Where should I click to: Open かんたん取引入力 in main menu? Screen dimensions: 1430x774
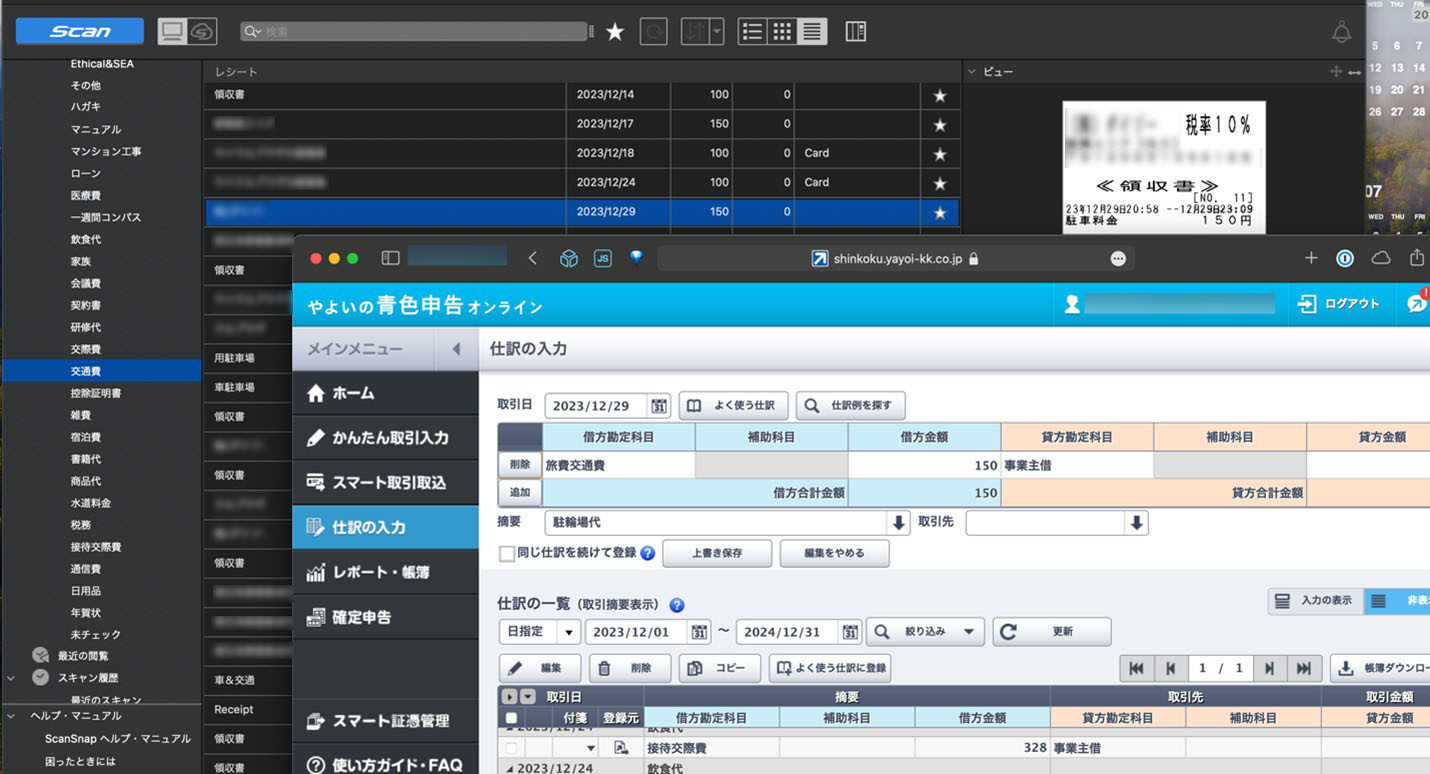(x=385, y=438)
